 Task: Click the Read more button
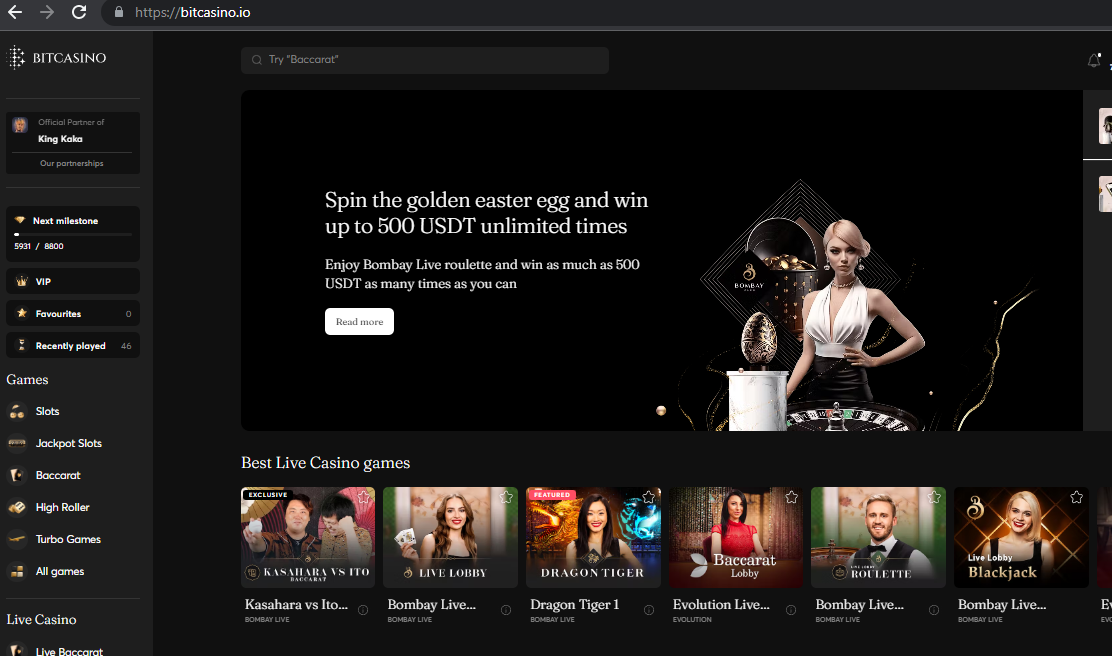pos(360,321)
